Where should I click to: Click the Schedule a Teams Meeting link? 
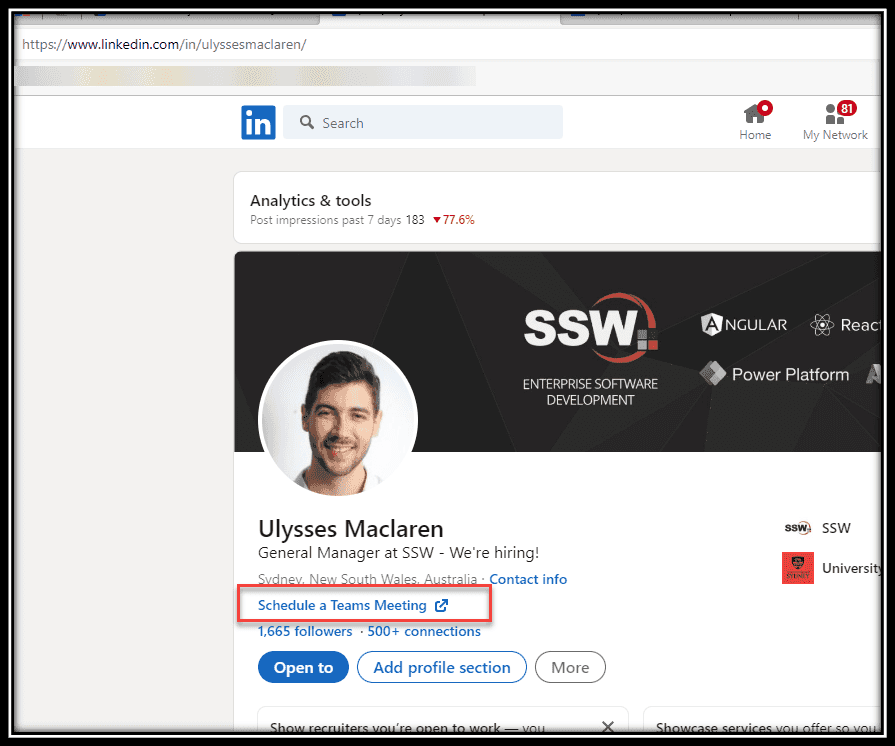pos(342,605)
